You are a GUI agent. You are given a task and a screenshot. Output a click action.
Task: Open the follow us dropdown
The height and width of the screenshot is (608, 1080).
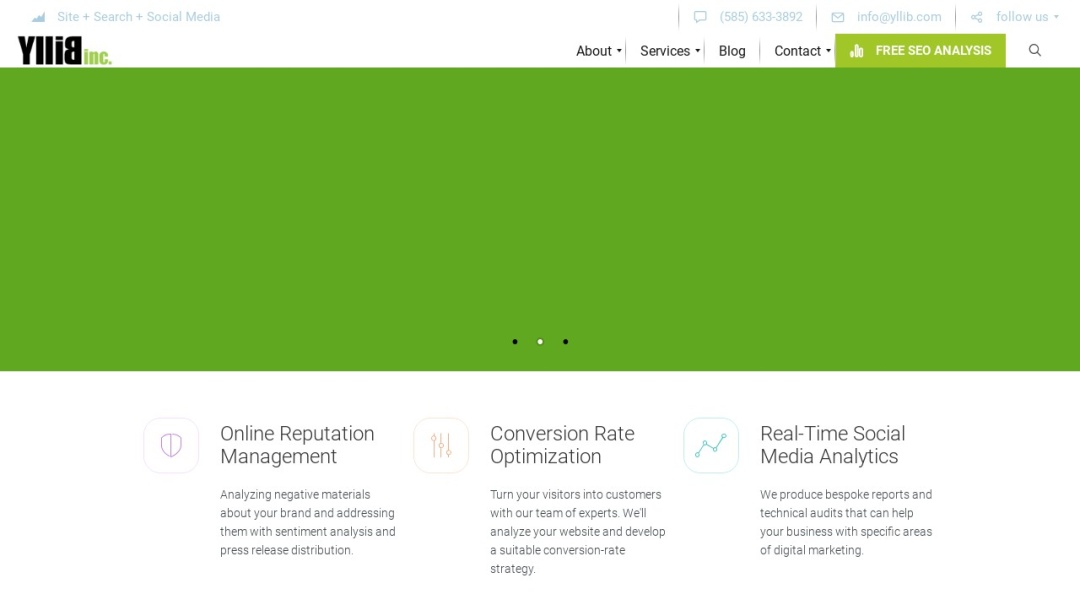pyautogui.click(x=1022, y=16)
